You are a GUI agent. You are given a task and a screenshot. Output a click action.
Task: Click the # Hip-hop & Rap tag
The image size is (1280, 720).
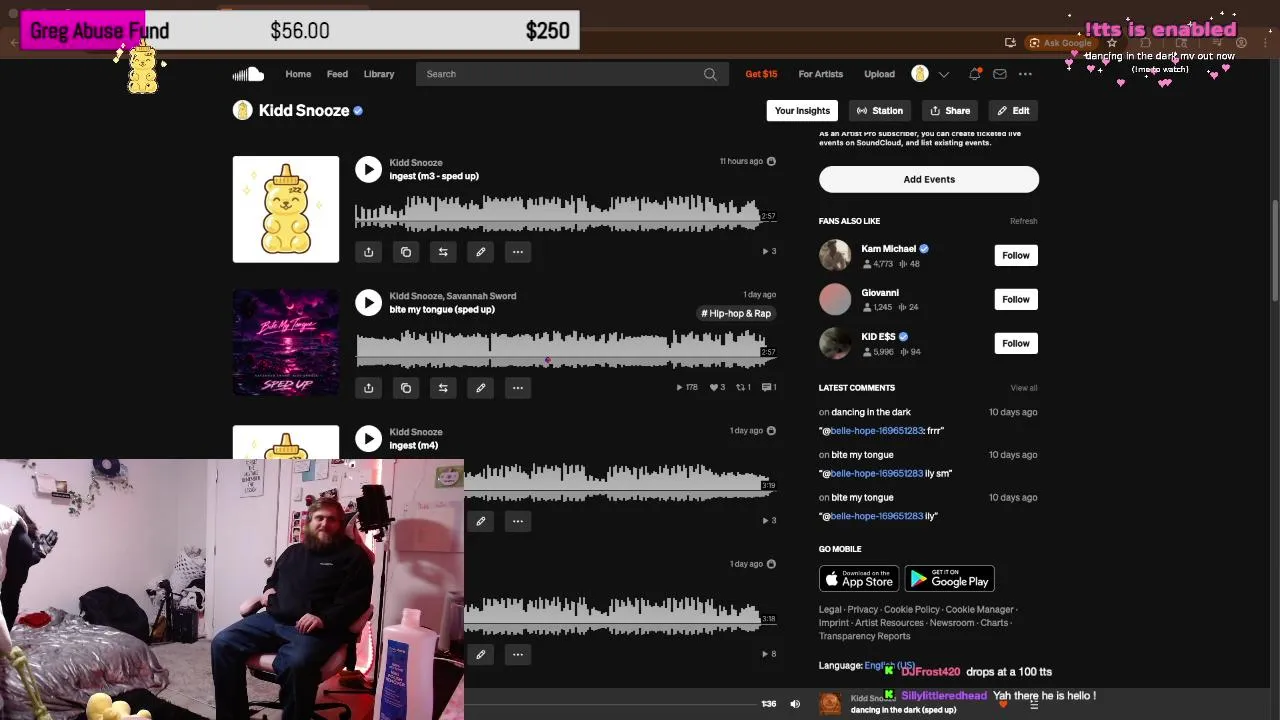736,314
